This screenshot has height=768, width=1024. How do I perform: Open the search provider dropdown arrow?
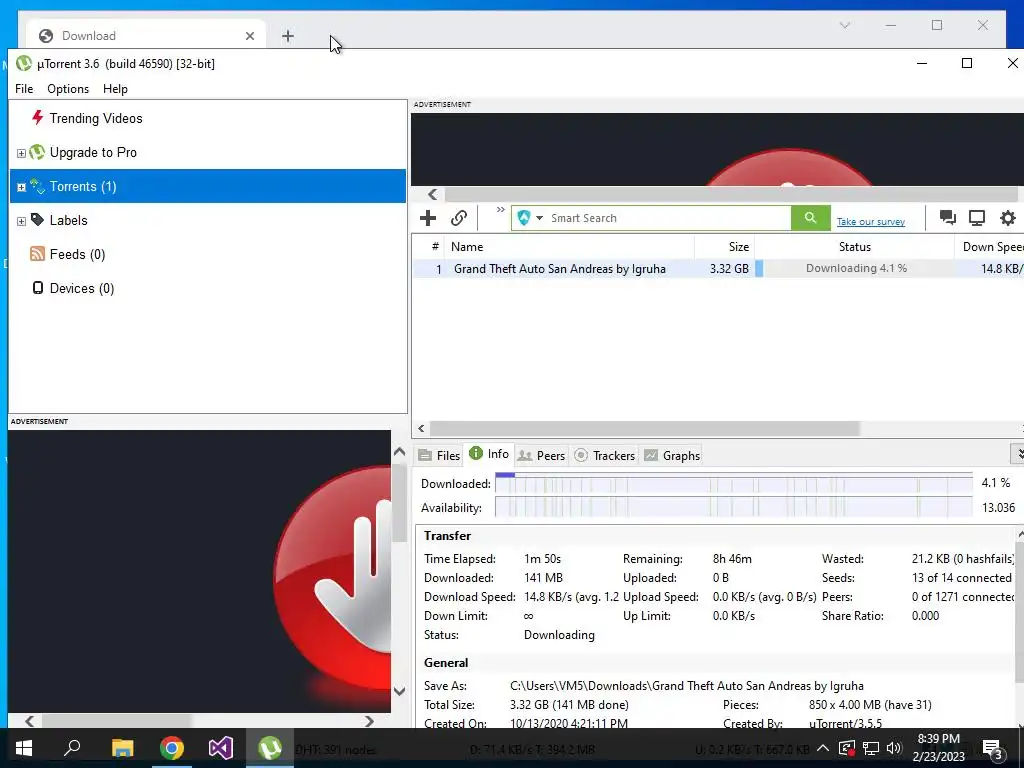tap(539, 218)
